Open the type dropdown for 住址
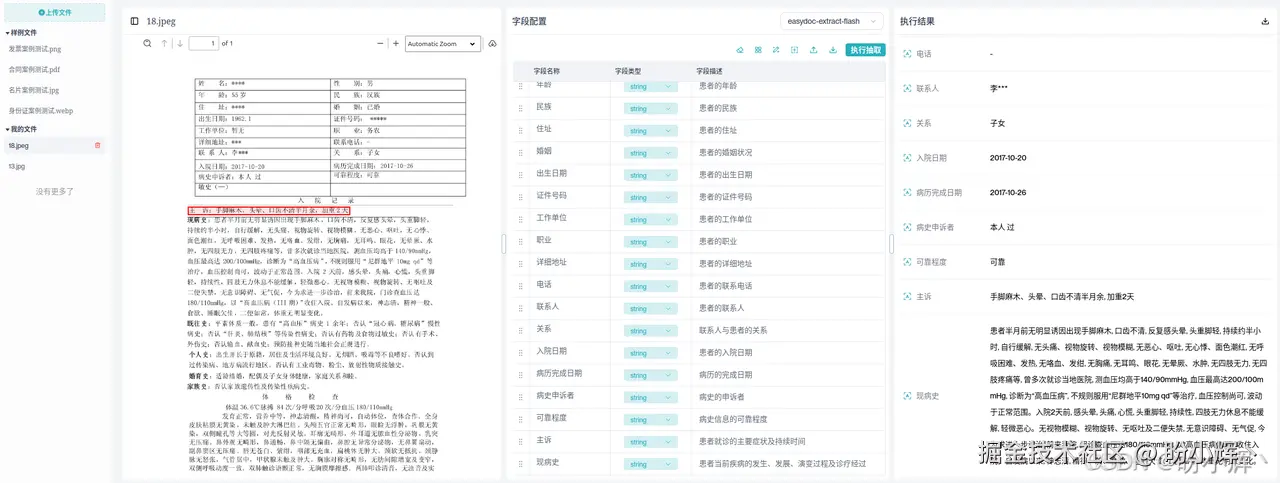 pyautogui.click(x=650, y=131)
